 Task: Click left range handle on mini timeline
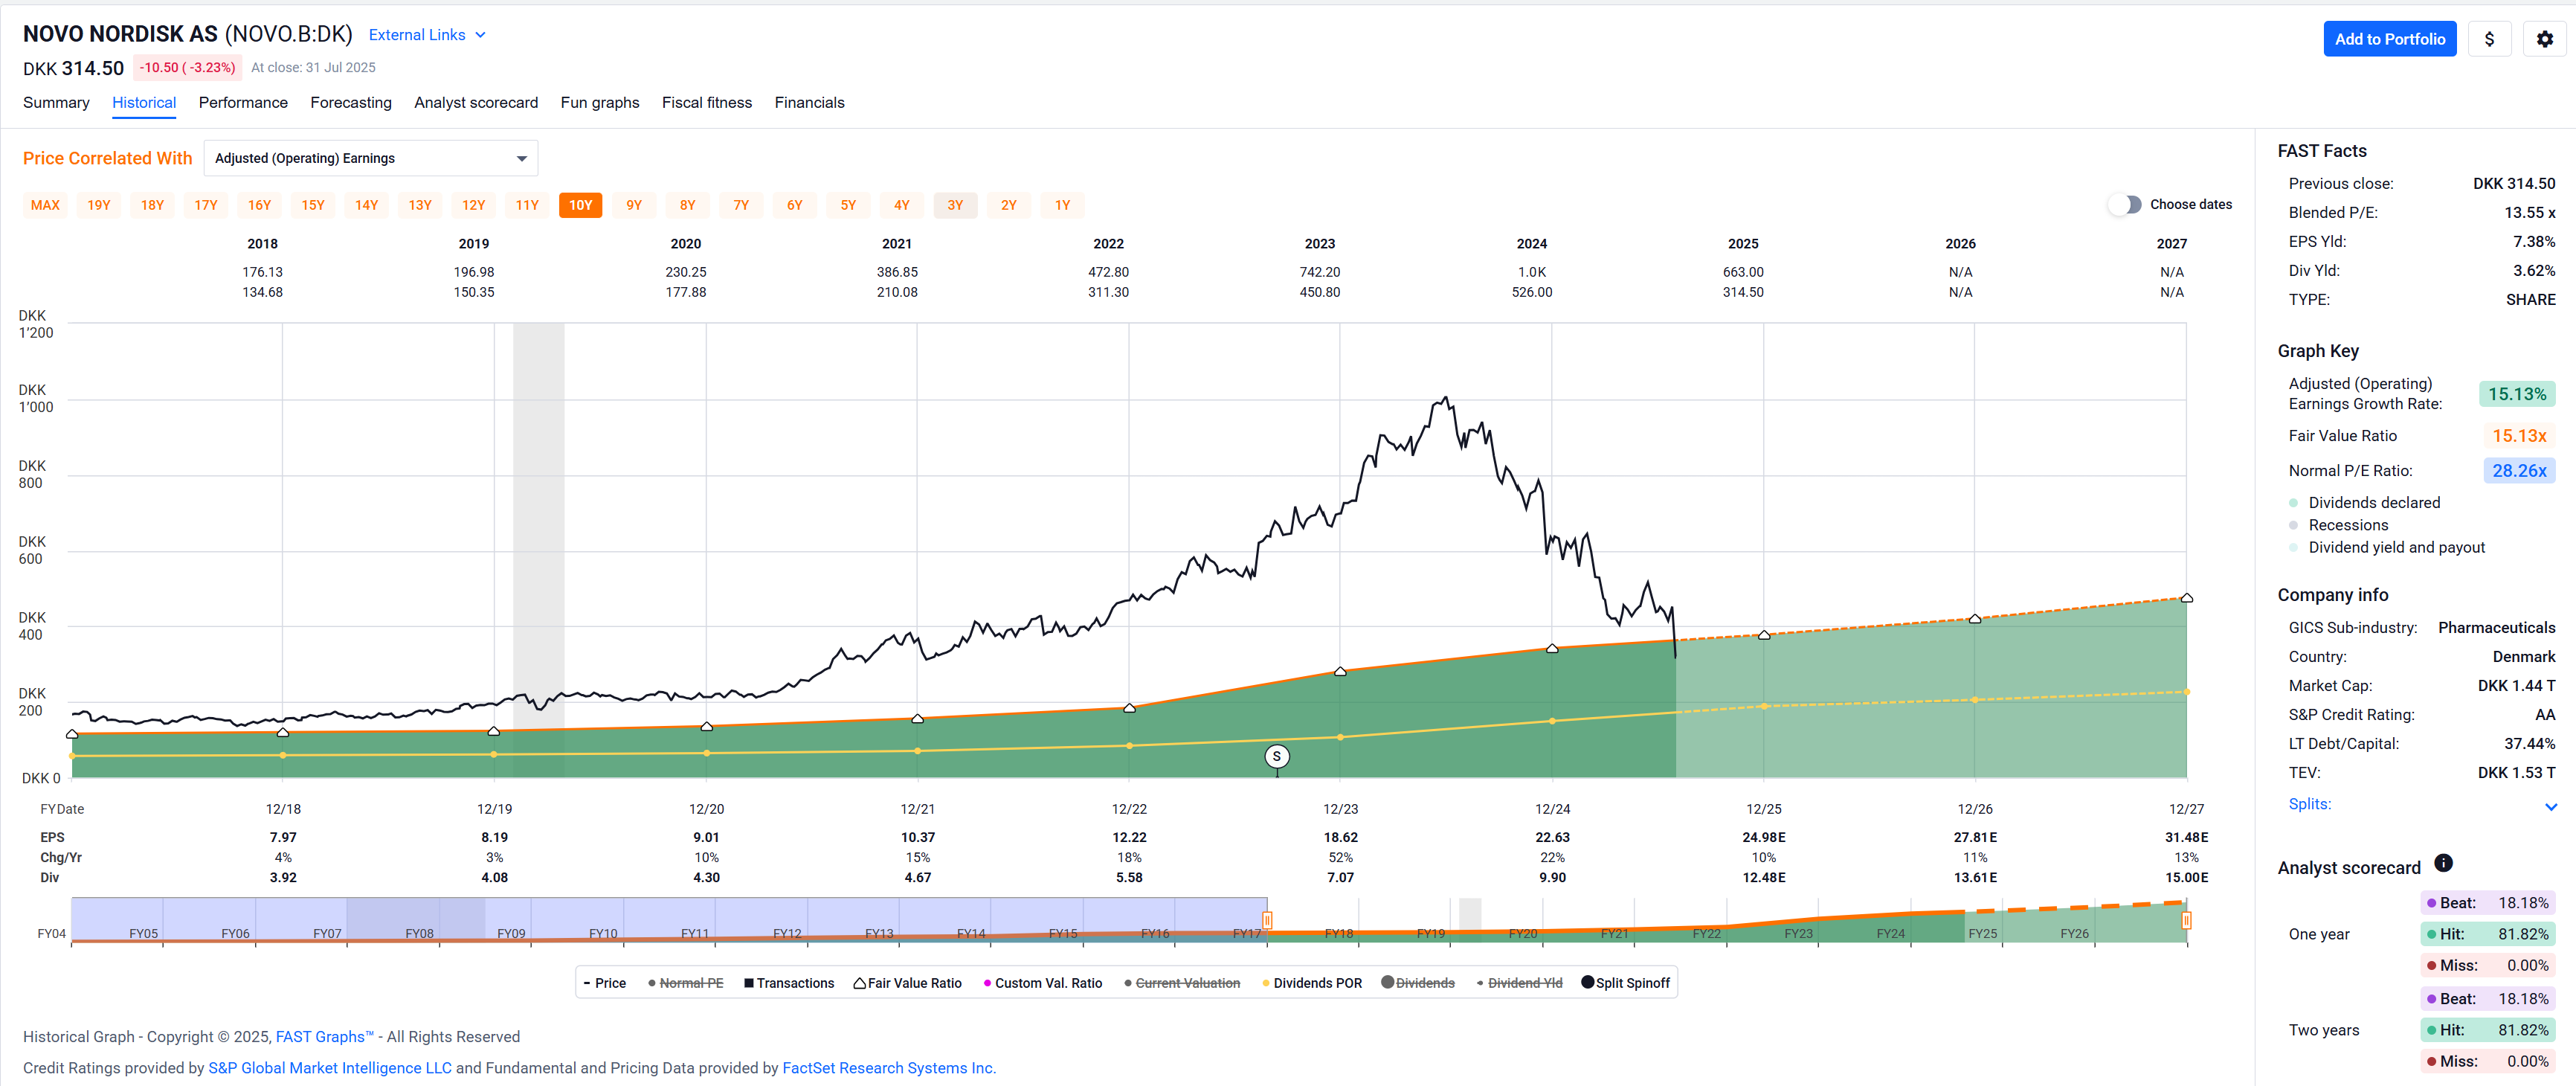pos(1267,920)
